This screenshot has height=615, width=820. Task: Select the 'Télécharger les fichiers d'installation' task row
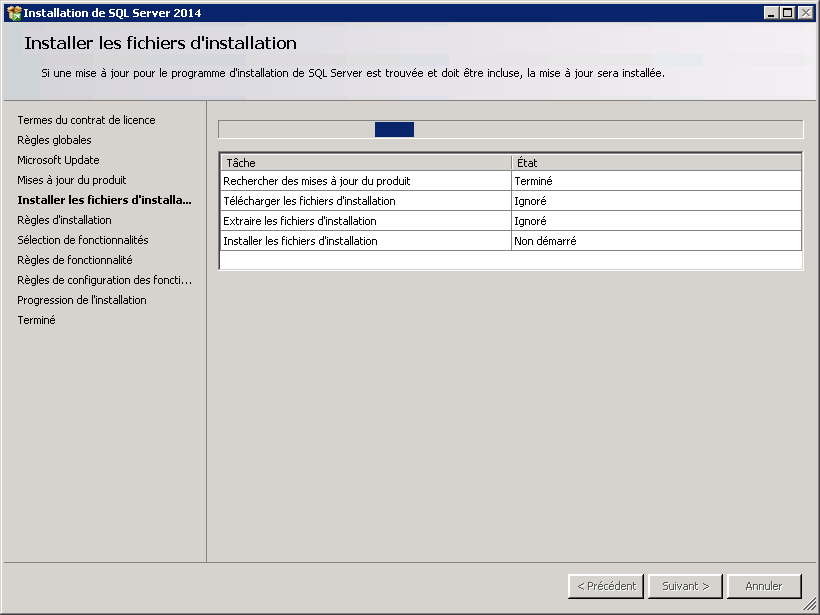click(x=365, y=201)
